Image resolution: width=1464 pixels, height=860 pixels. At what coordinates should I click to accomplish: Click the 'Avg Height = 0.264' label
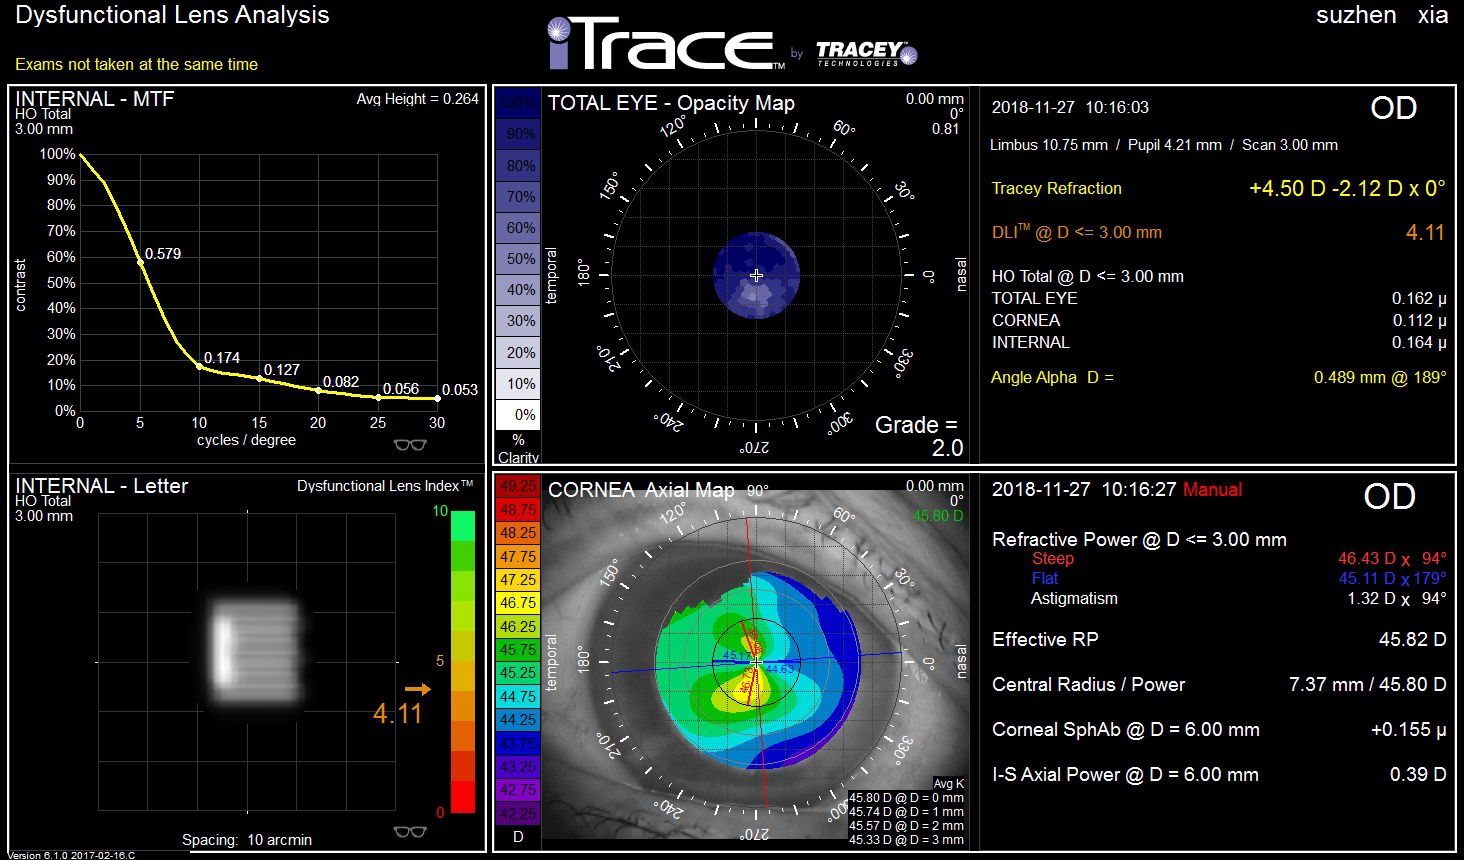[x=417, y=99]
